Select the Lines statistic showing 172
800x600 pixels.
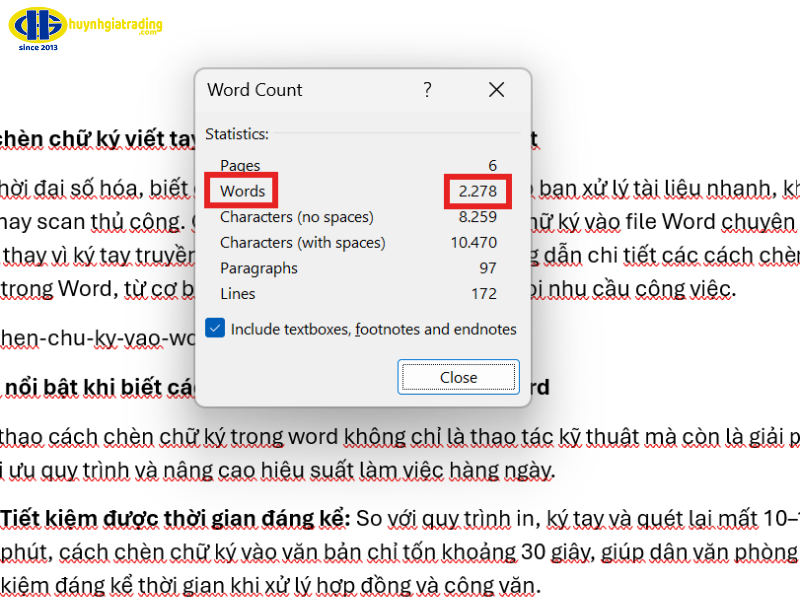(238, 293)
